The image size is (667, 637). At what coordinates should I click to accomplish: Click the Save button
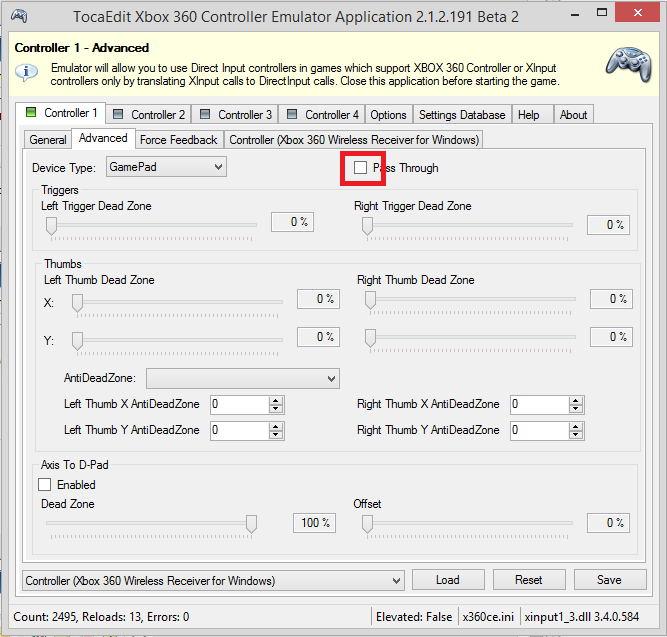tap(610, 580)
